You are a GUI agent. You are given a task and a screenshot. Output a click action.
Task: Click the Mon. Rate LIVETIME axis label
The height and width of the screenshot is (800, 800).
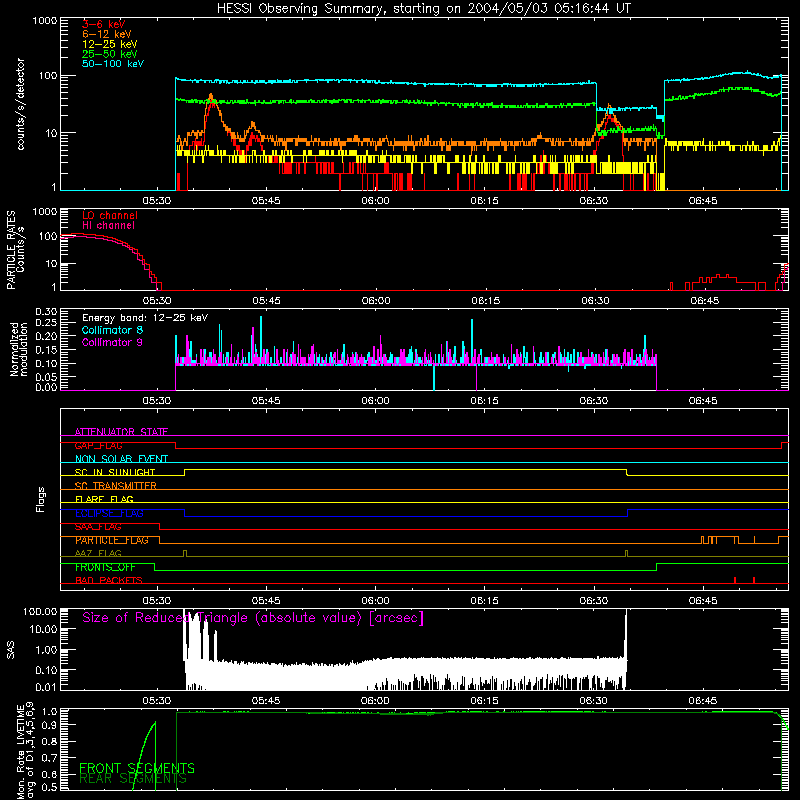[25, 751]
